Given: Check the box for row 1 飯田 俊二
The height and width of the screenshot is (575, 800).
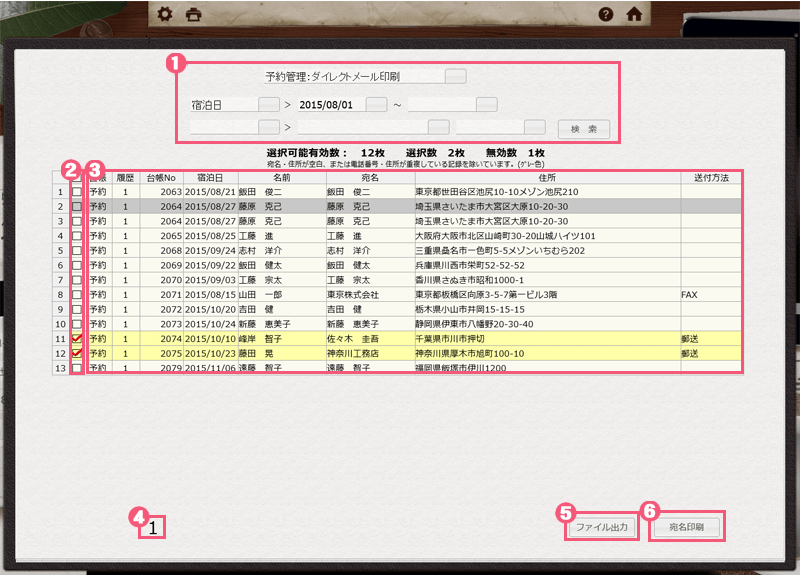Looking at the screenshot, I should point(77,191).
